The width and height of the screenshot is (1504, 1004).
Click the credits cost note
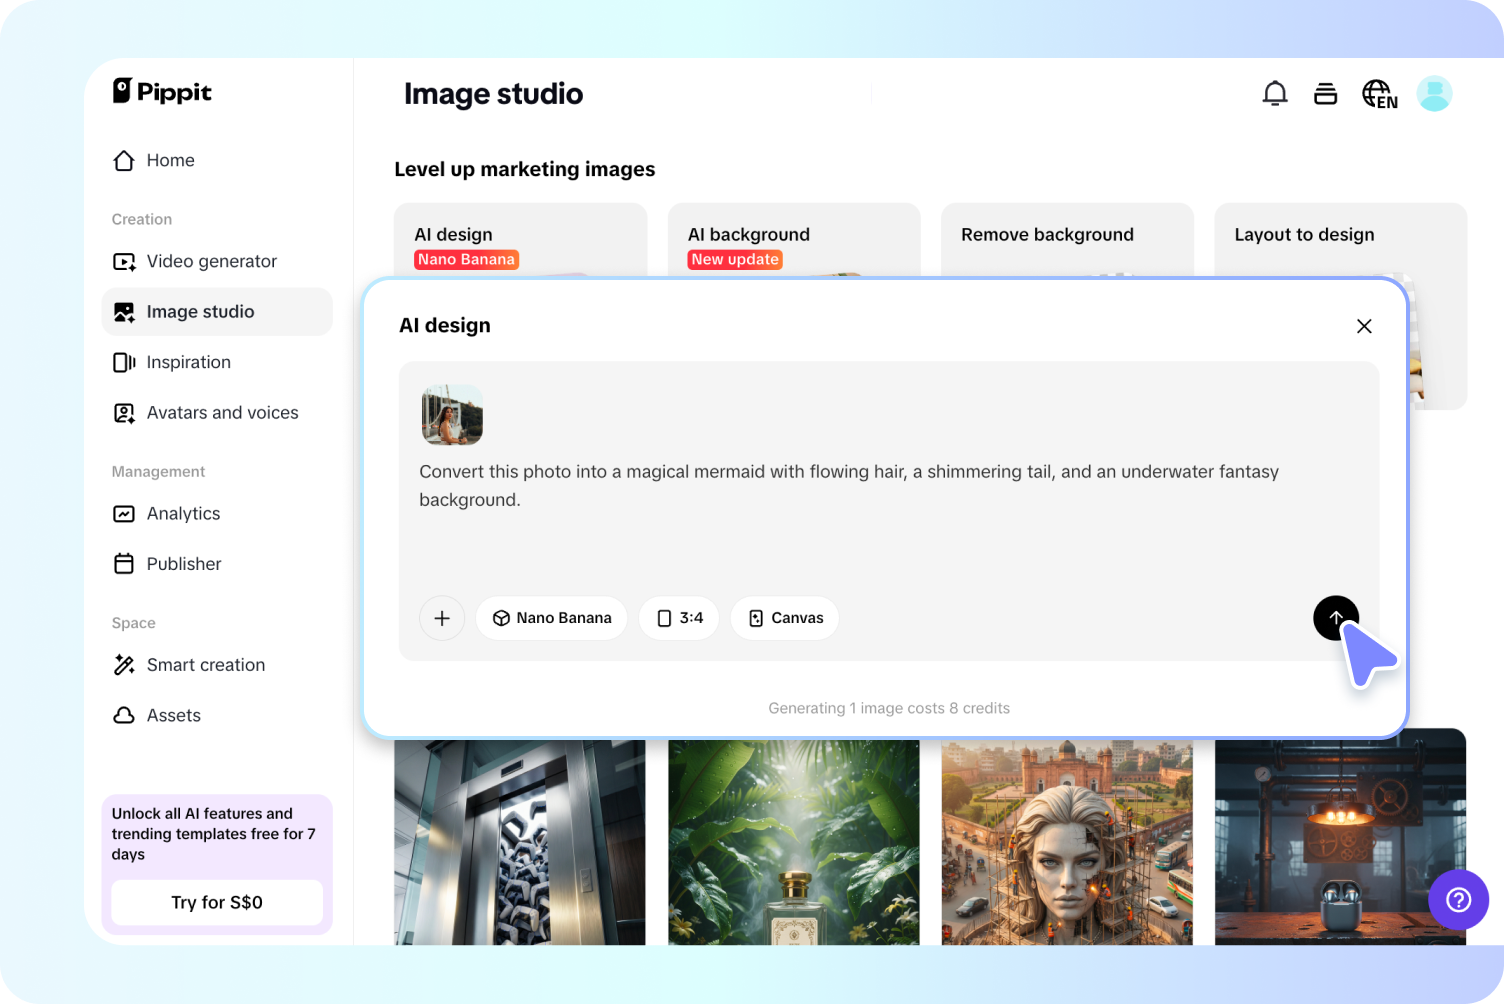[889, 708]
